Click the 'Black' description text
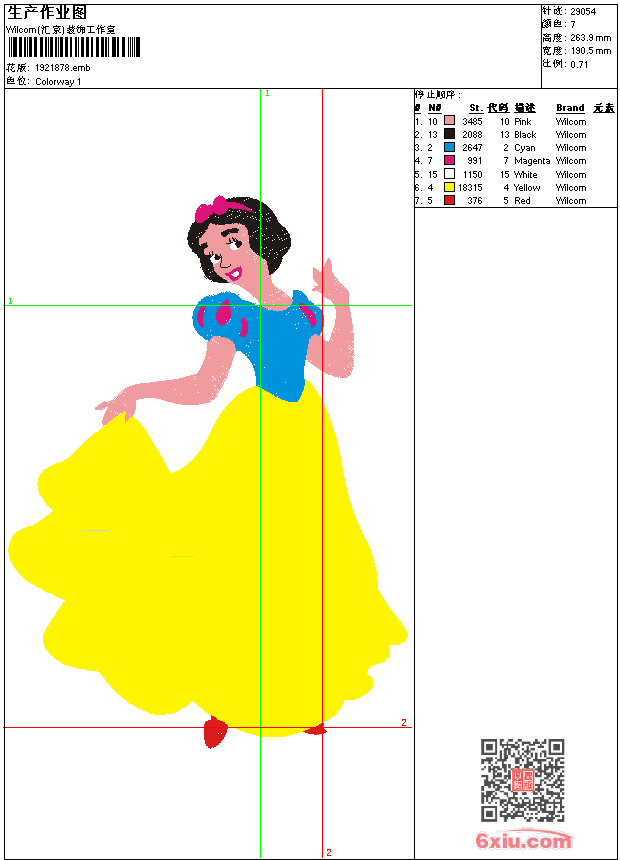Viewport: 620px width, 860px height. click(525, 135)
